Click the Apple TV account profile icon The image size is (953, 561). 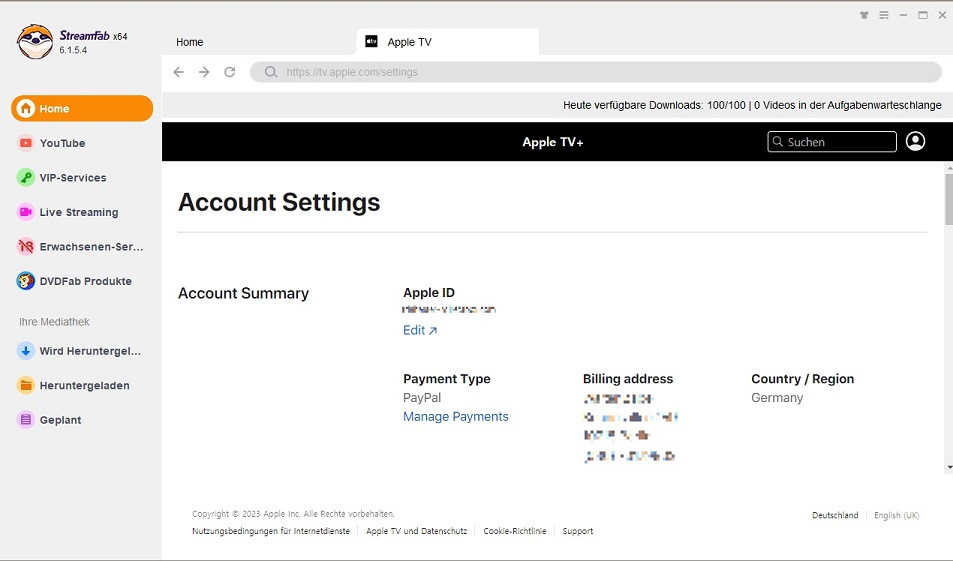coord(915,141)
